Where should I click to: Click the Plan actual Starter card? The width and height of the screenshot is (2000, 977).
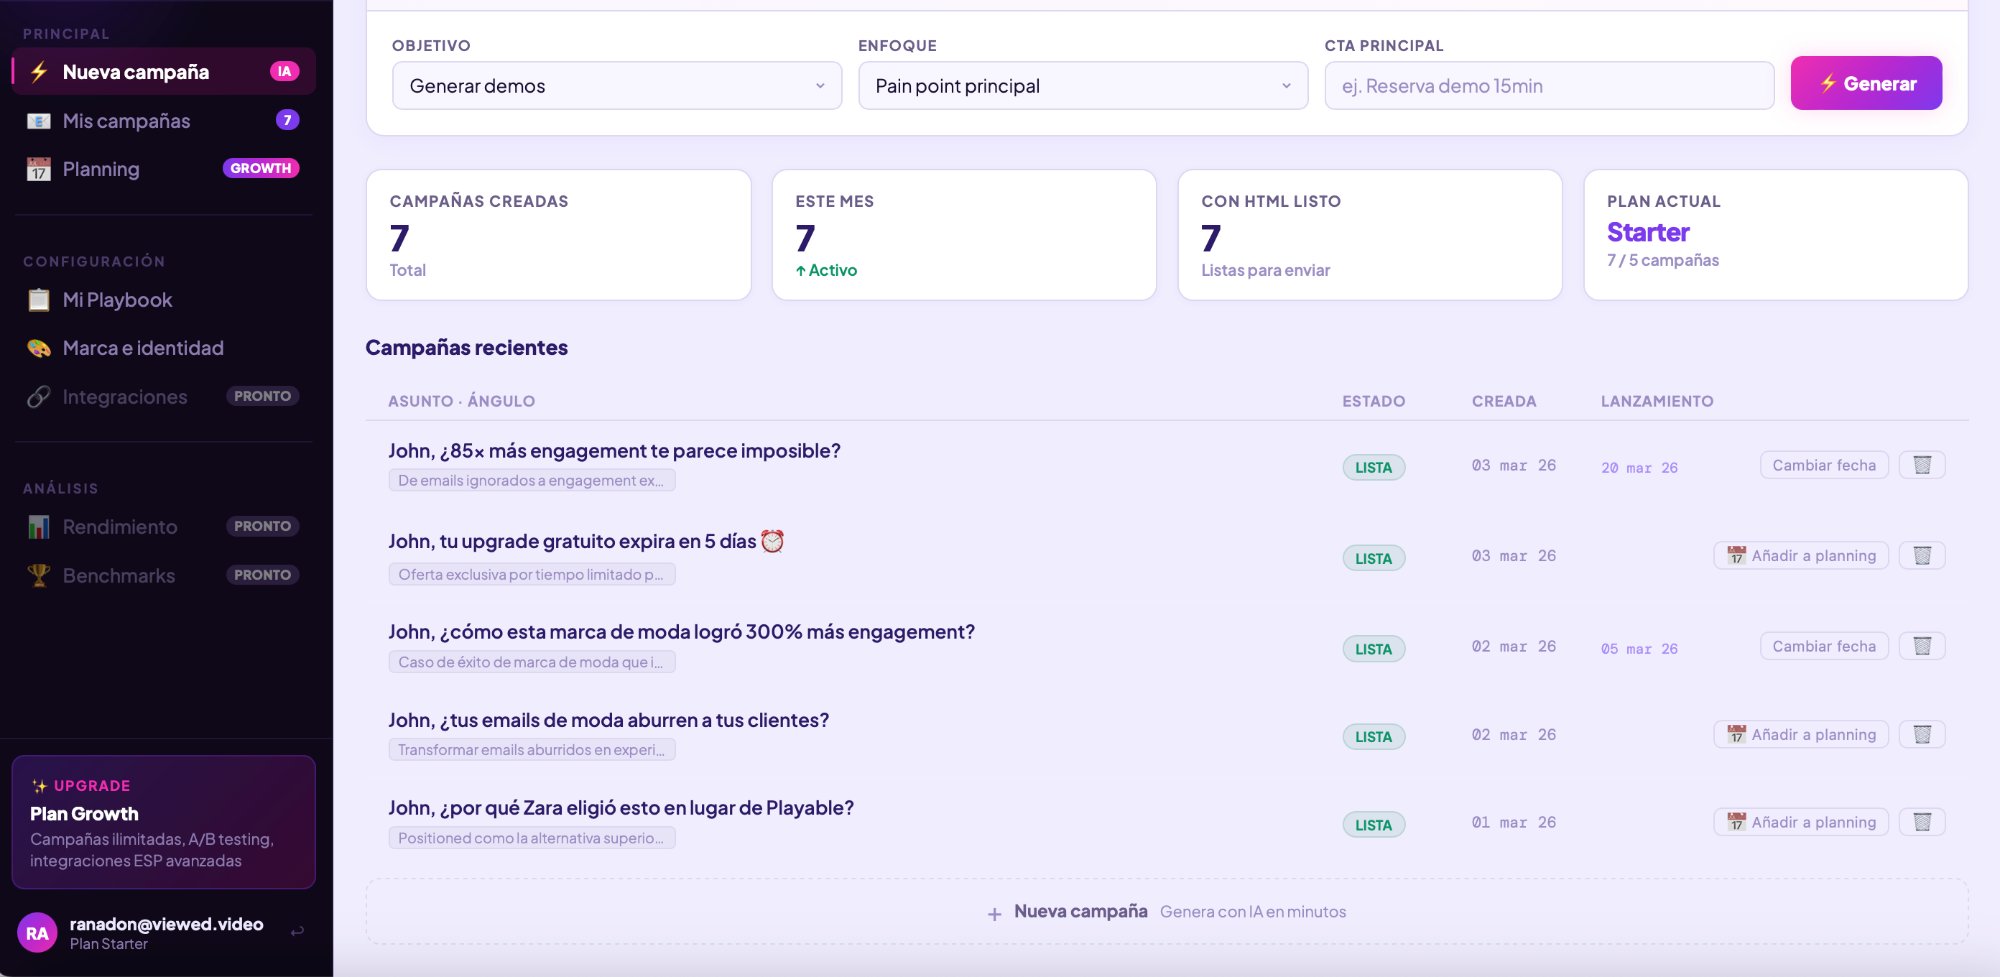1776,235
